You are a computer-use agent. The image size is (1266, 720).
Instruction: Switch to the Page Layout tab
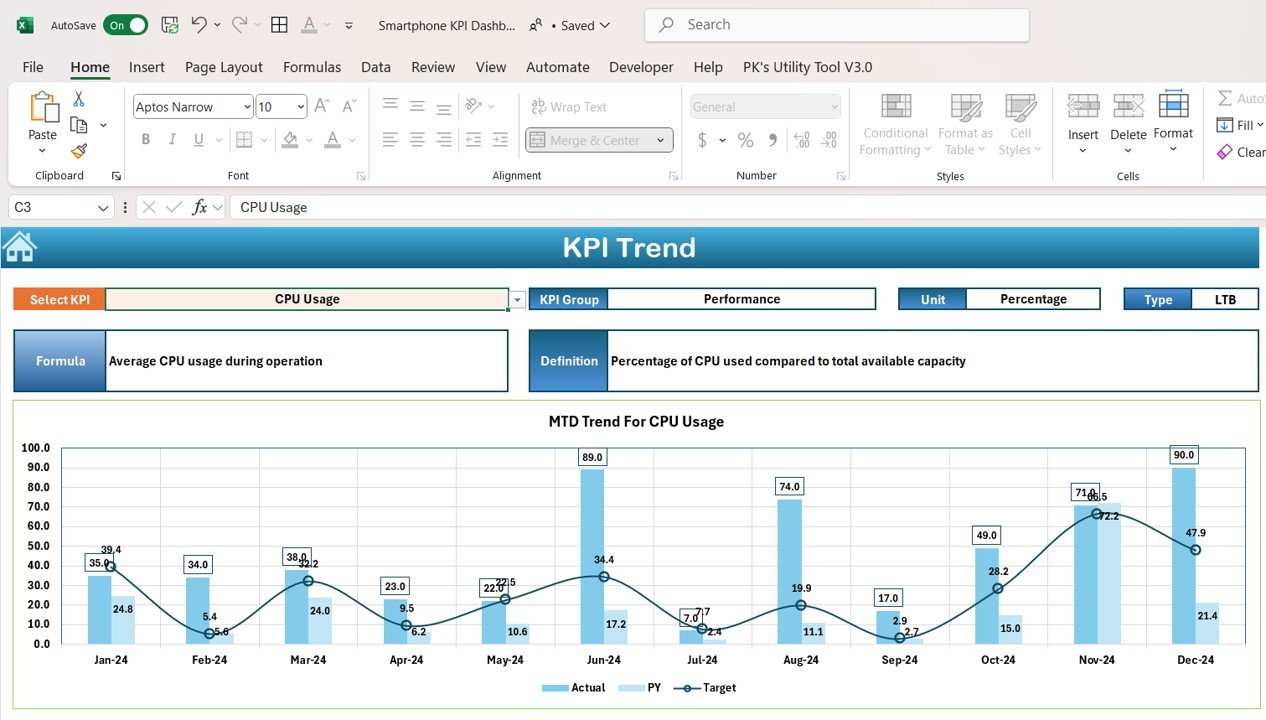224,67
